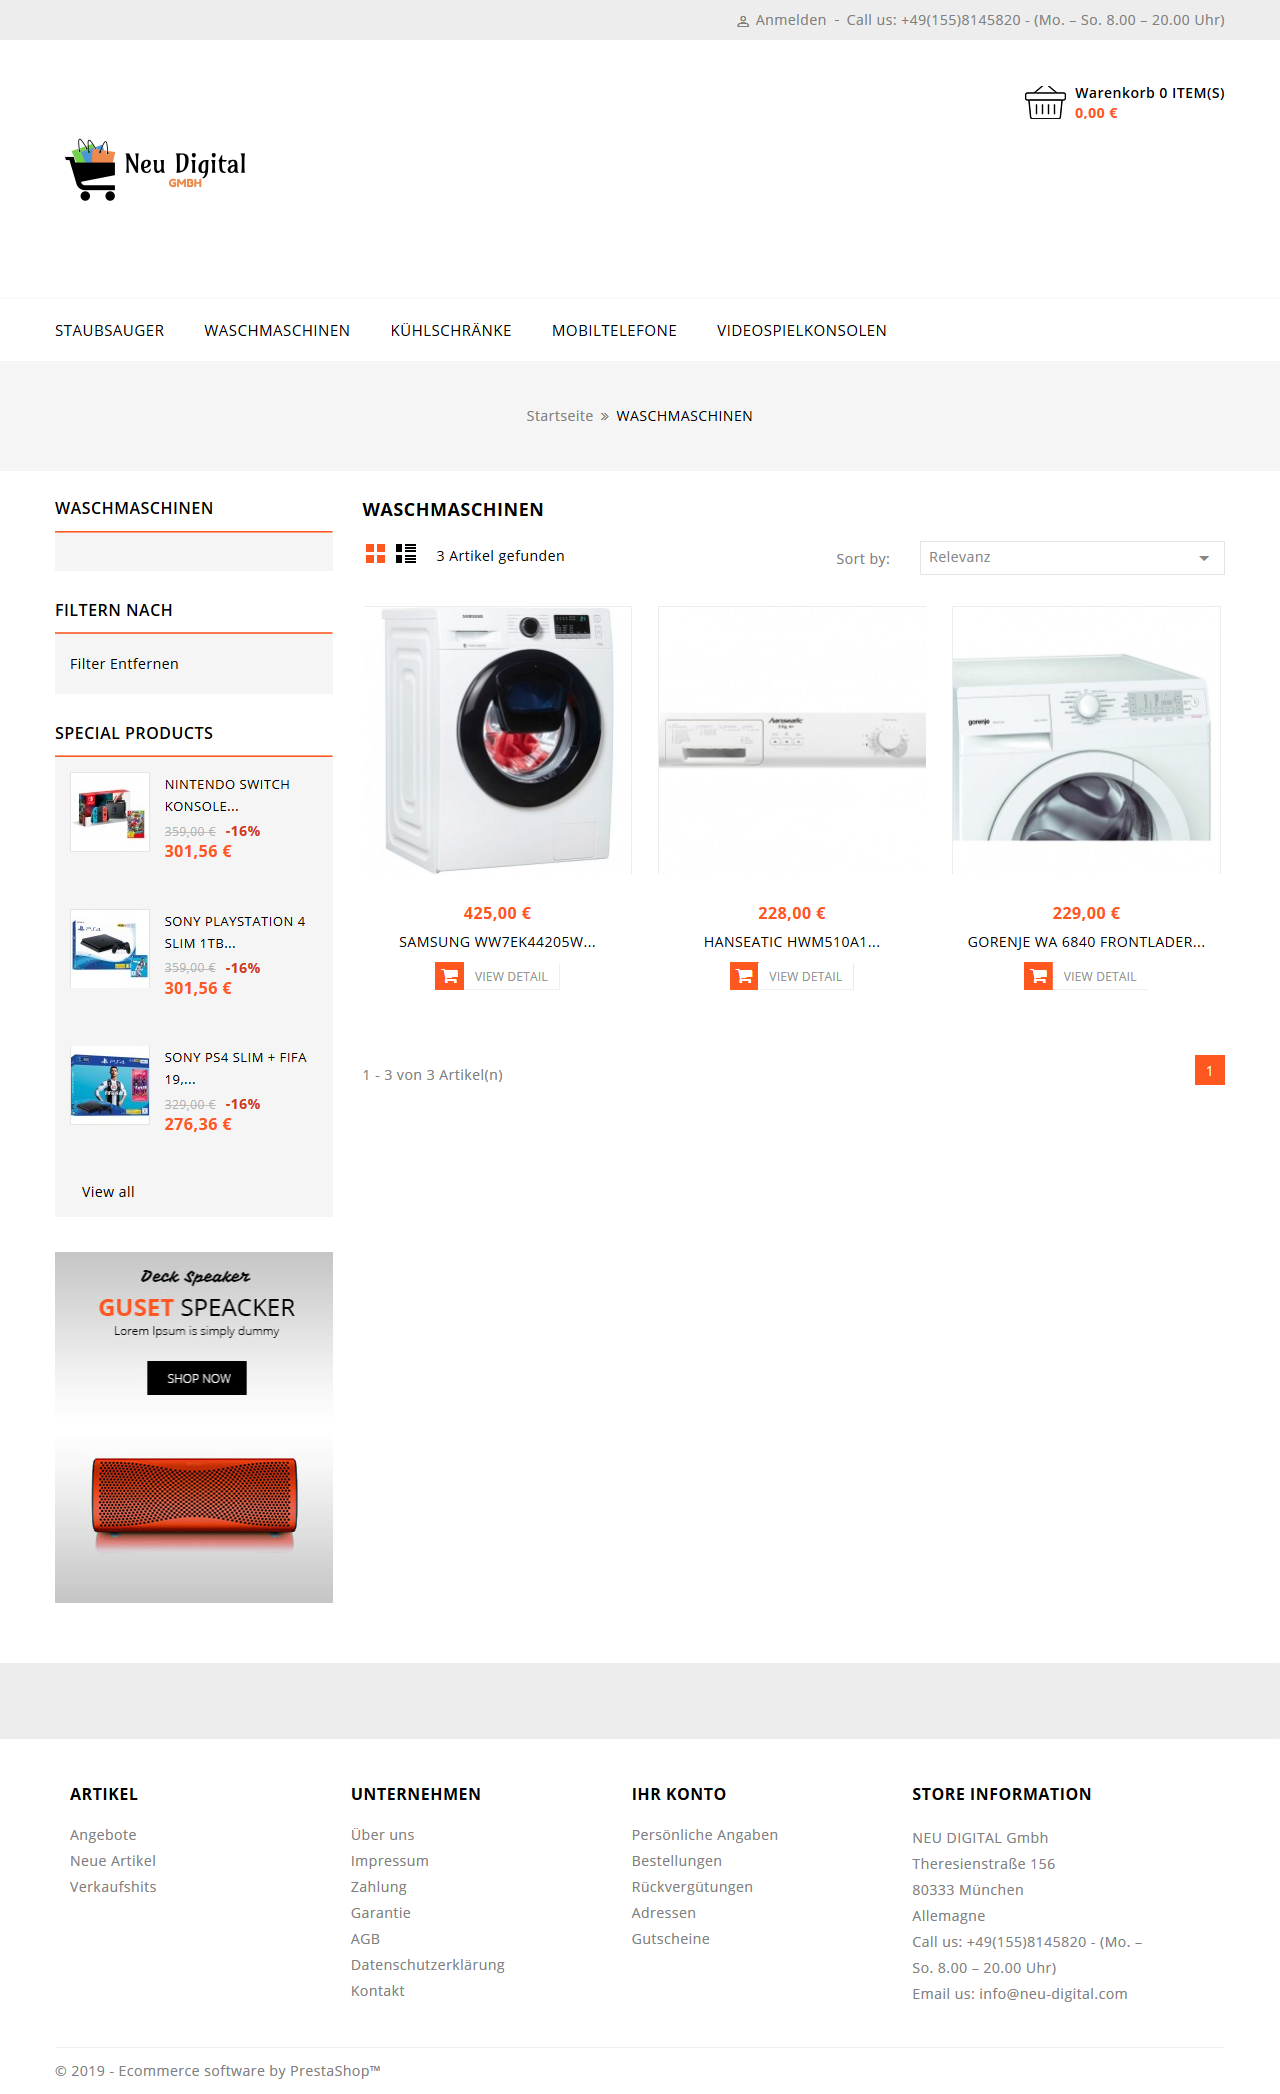1280x2094 pixels.
Task: Click the Filter Entfernen button
Action: tap(124, 664)
